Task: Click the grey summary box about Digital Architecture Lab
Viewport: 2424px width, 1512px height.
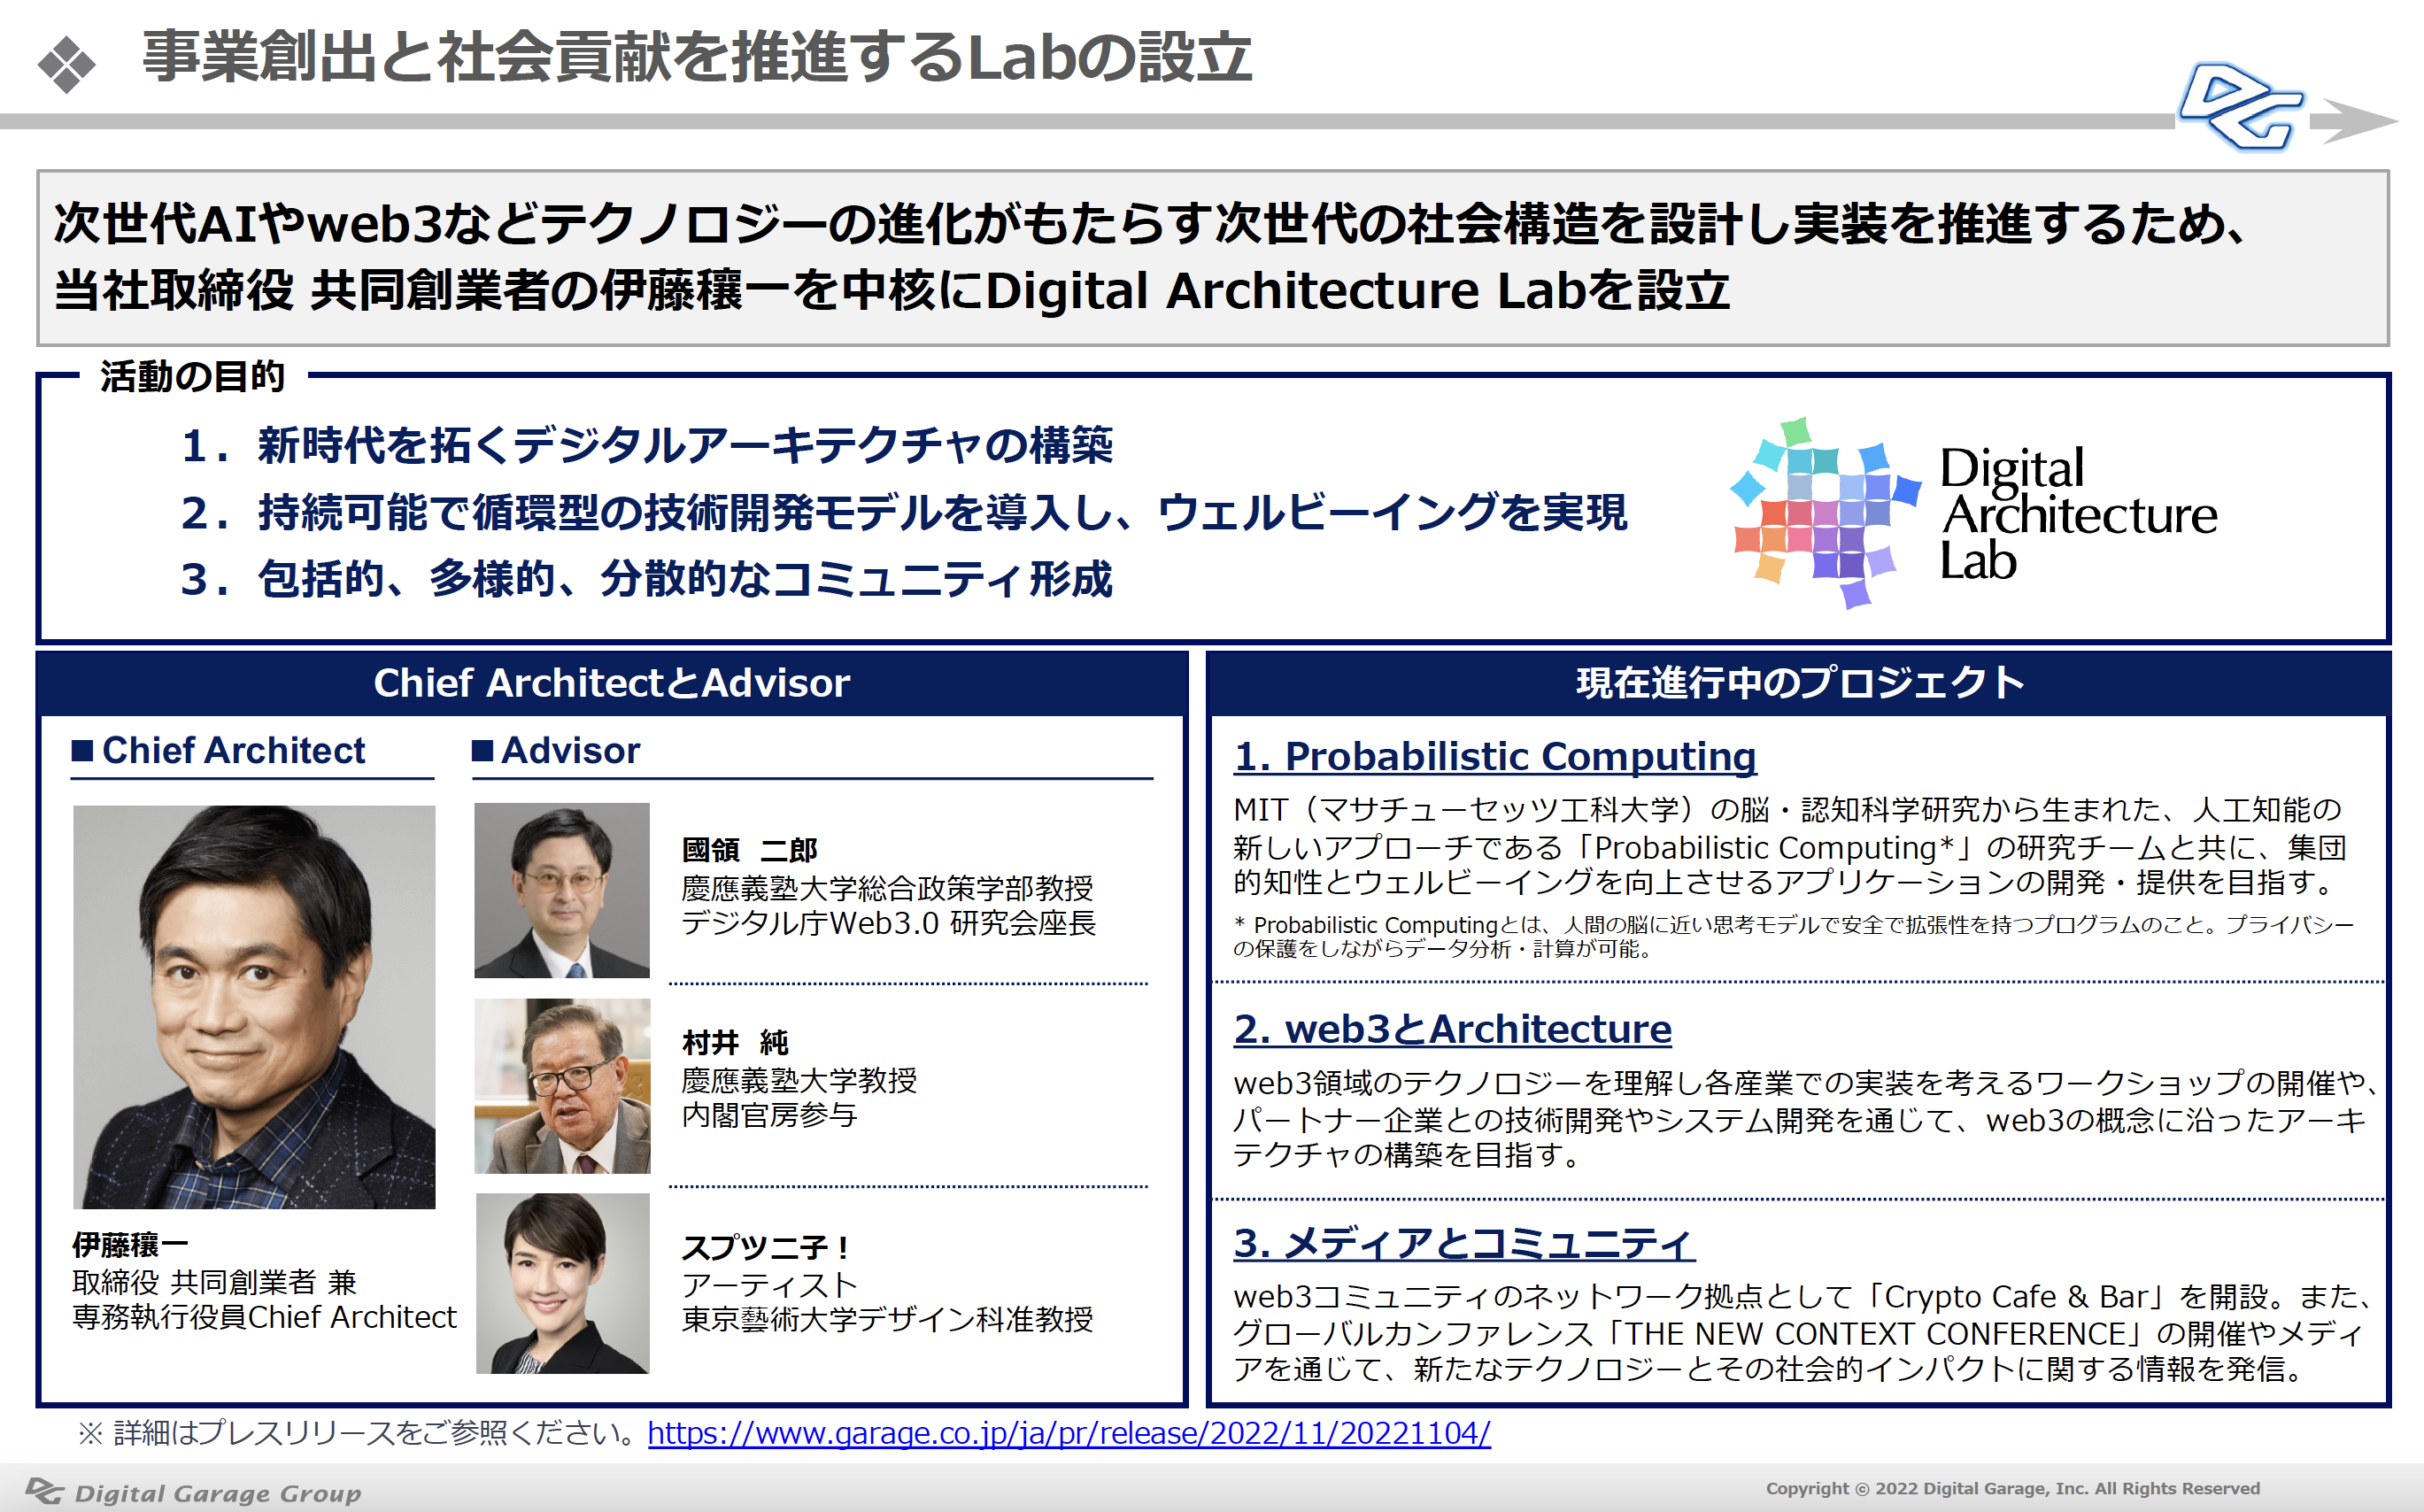Action: [1213, 258]
